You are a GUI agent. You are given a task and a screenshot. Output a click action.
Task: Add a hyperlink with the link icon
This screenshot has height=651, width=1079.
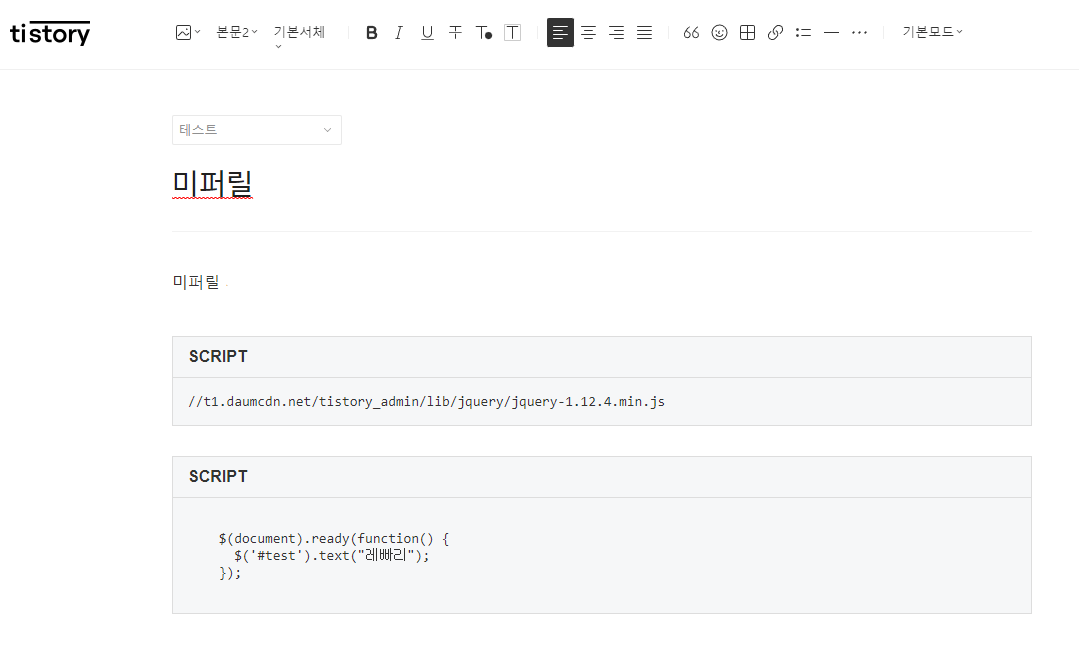pyautogui.click(x=775, y=32)
